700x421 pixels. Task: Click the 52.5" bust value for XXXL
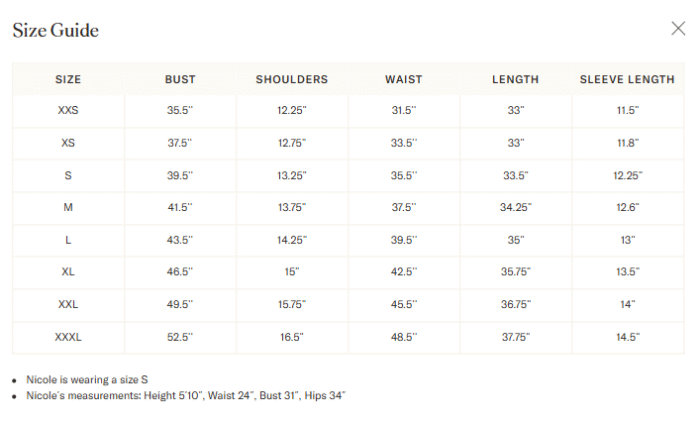tap(180, 337)
